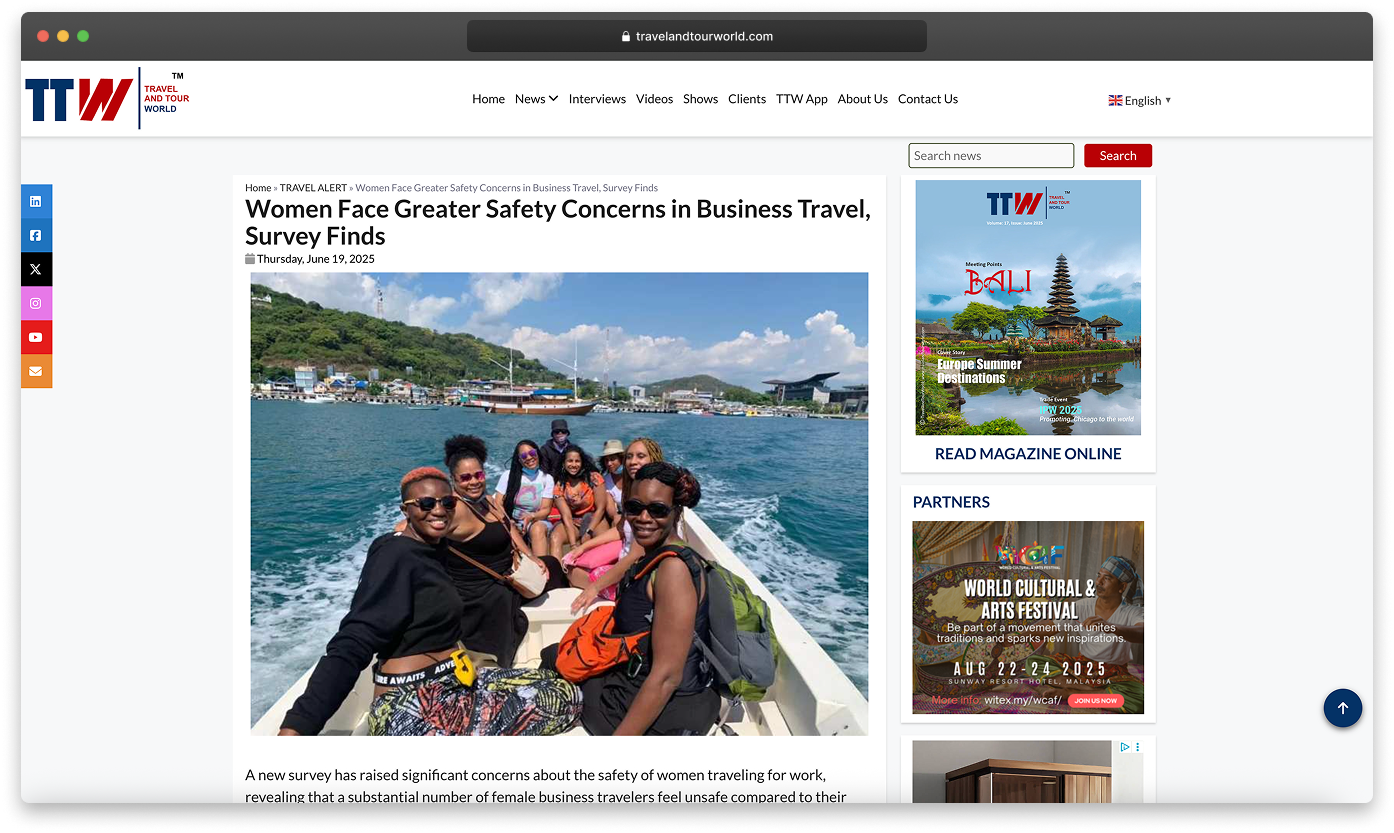Screen dimensions: 1394x833
Task: Click the scroll-to-top arrow button
Action: [x=1342, y=708]
